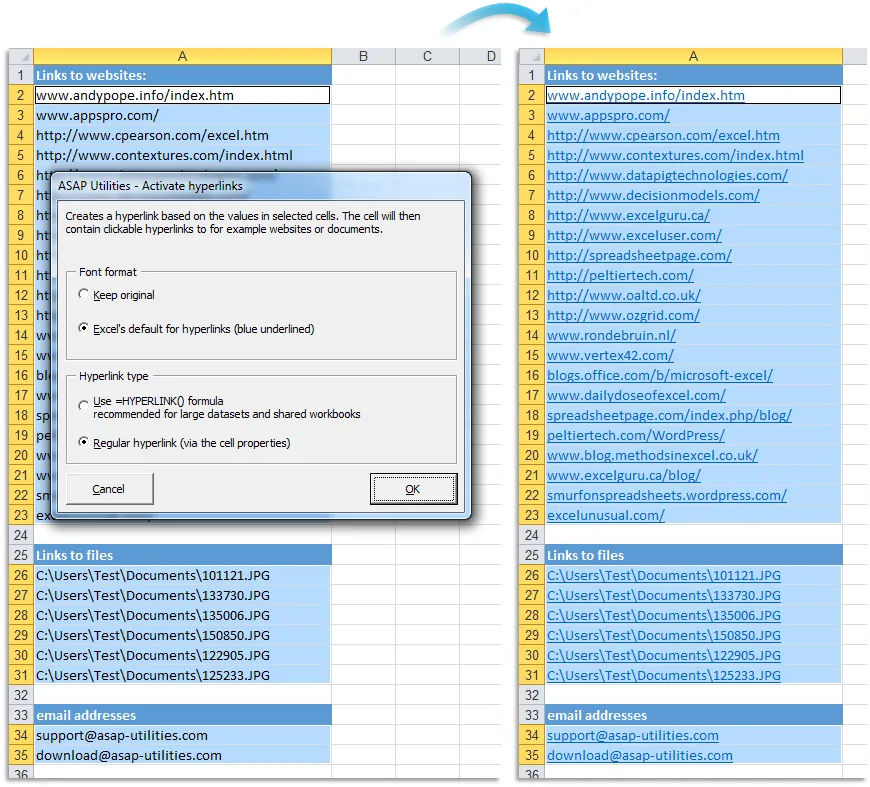
Task: Click hyperlinked download@asap-utilities.com email
Action: [640, 755]
